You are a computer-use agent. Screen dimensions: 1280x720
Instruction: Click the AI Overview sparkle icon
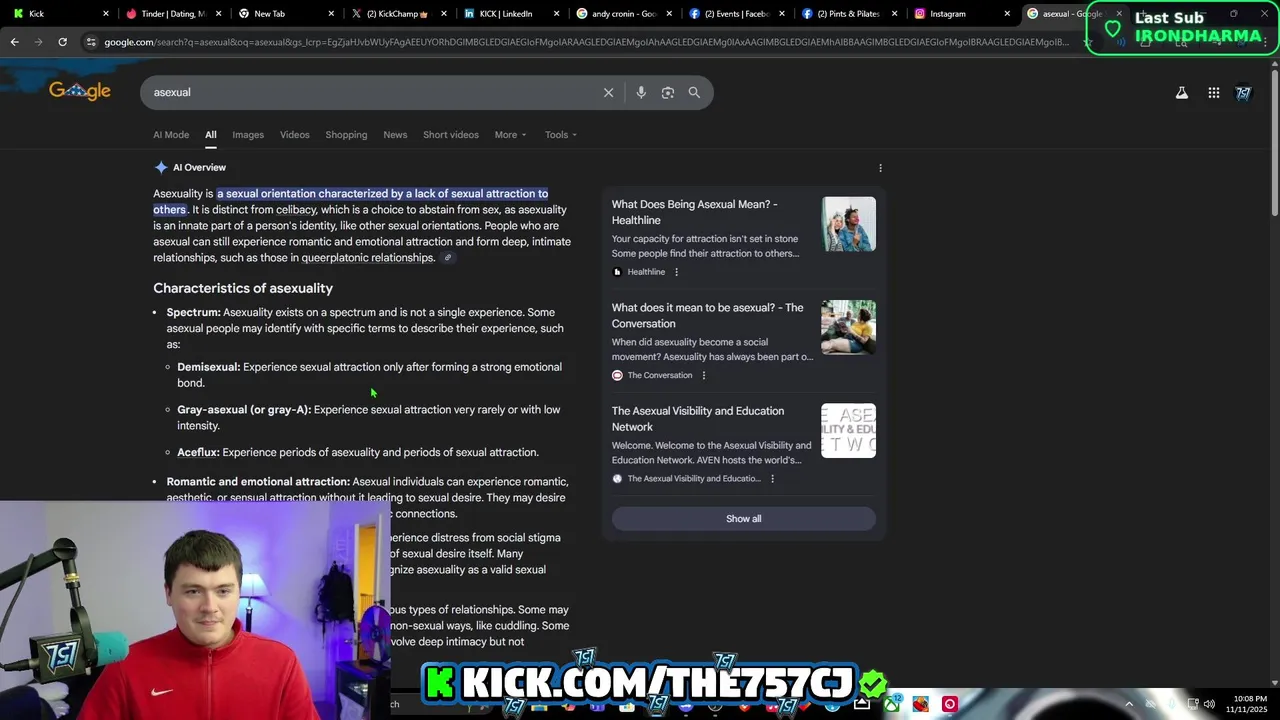click(161, 167)
